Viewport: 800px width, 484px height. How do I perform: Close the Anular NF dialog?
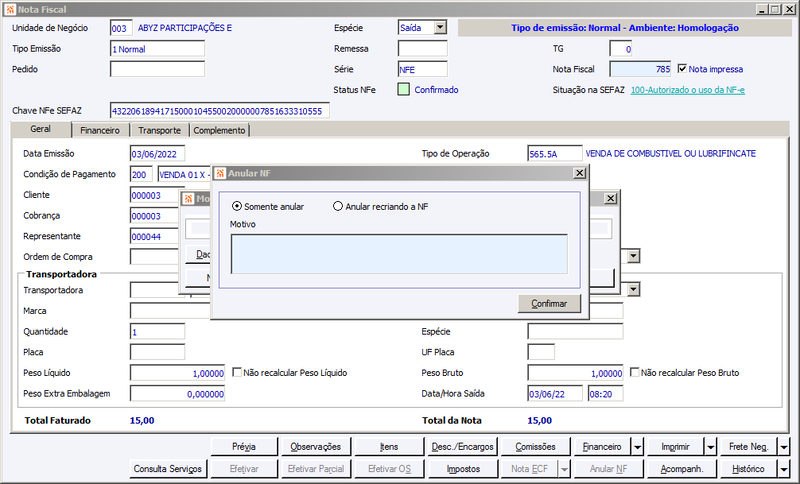pyautogui.click(x=580, y=173)
